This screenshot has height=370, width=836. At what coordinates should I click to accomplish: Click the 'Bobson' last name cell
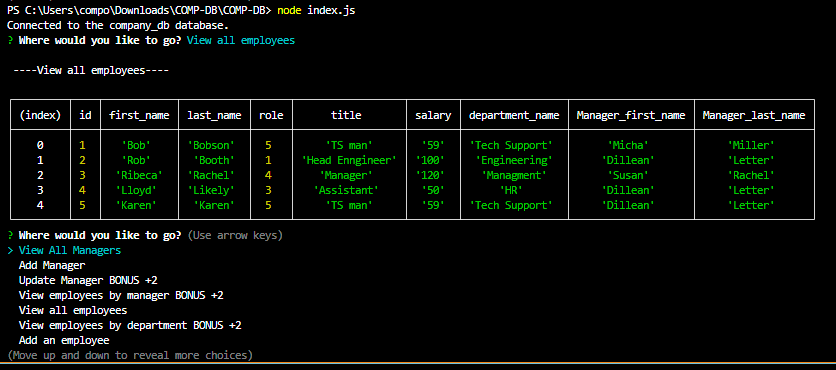(211, 145)
